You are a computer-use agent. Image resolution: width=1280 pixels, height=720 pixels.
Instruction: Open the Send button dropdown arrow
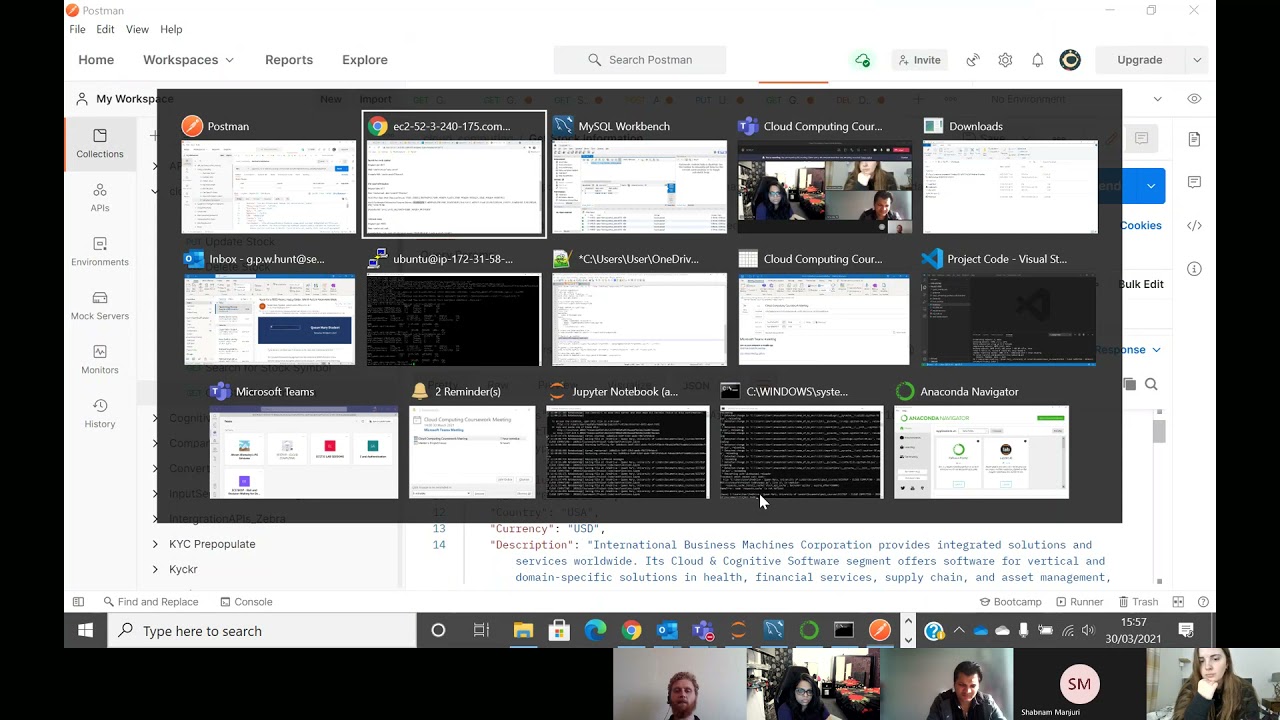[x=1151, y=186]
